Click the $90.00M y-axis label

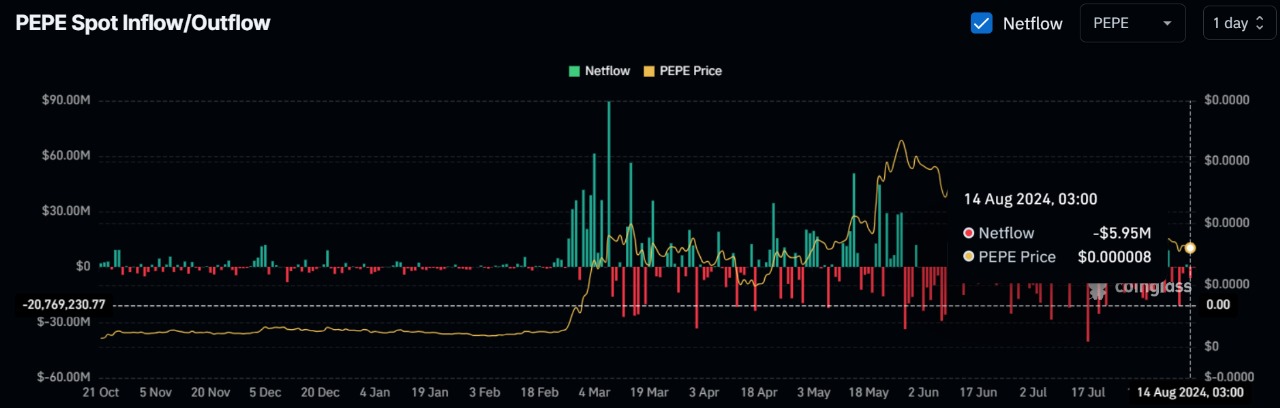coord(66,100)
